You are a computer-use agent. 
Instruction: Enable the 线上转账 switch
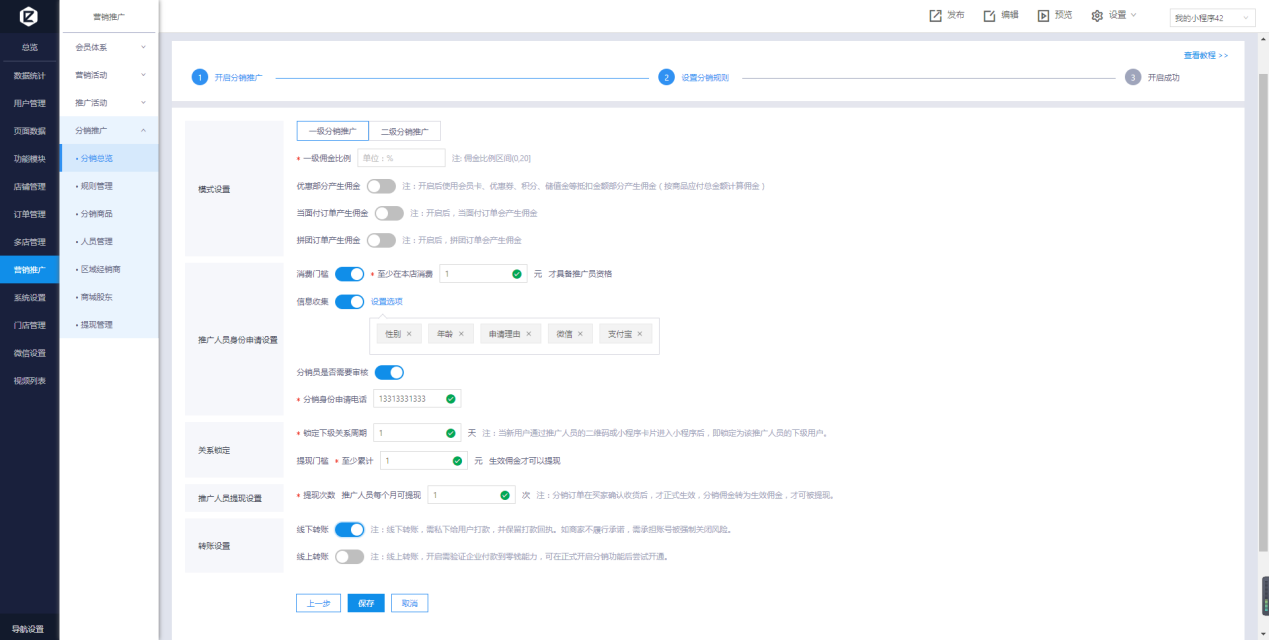[x=349, y=556]
